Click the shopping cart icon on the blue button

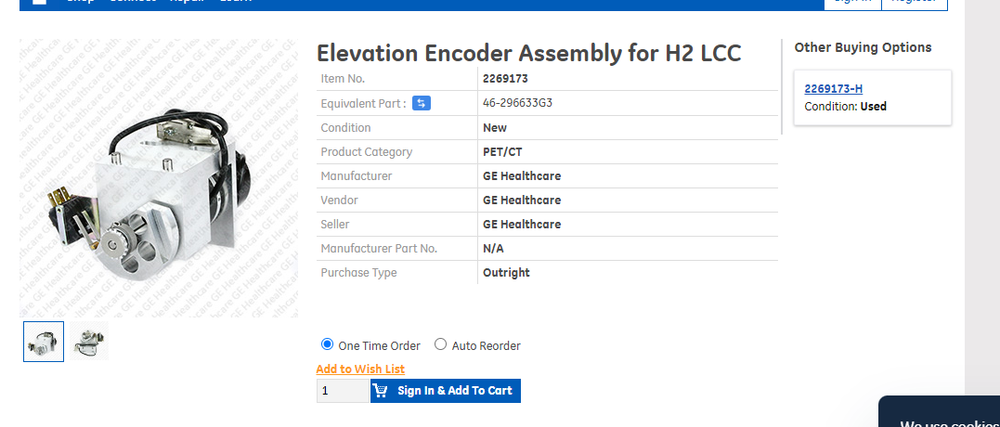click(381, 391)
